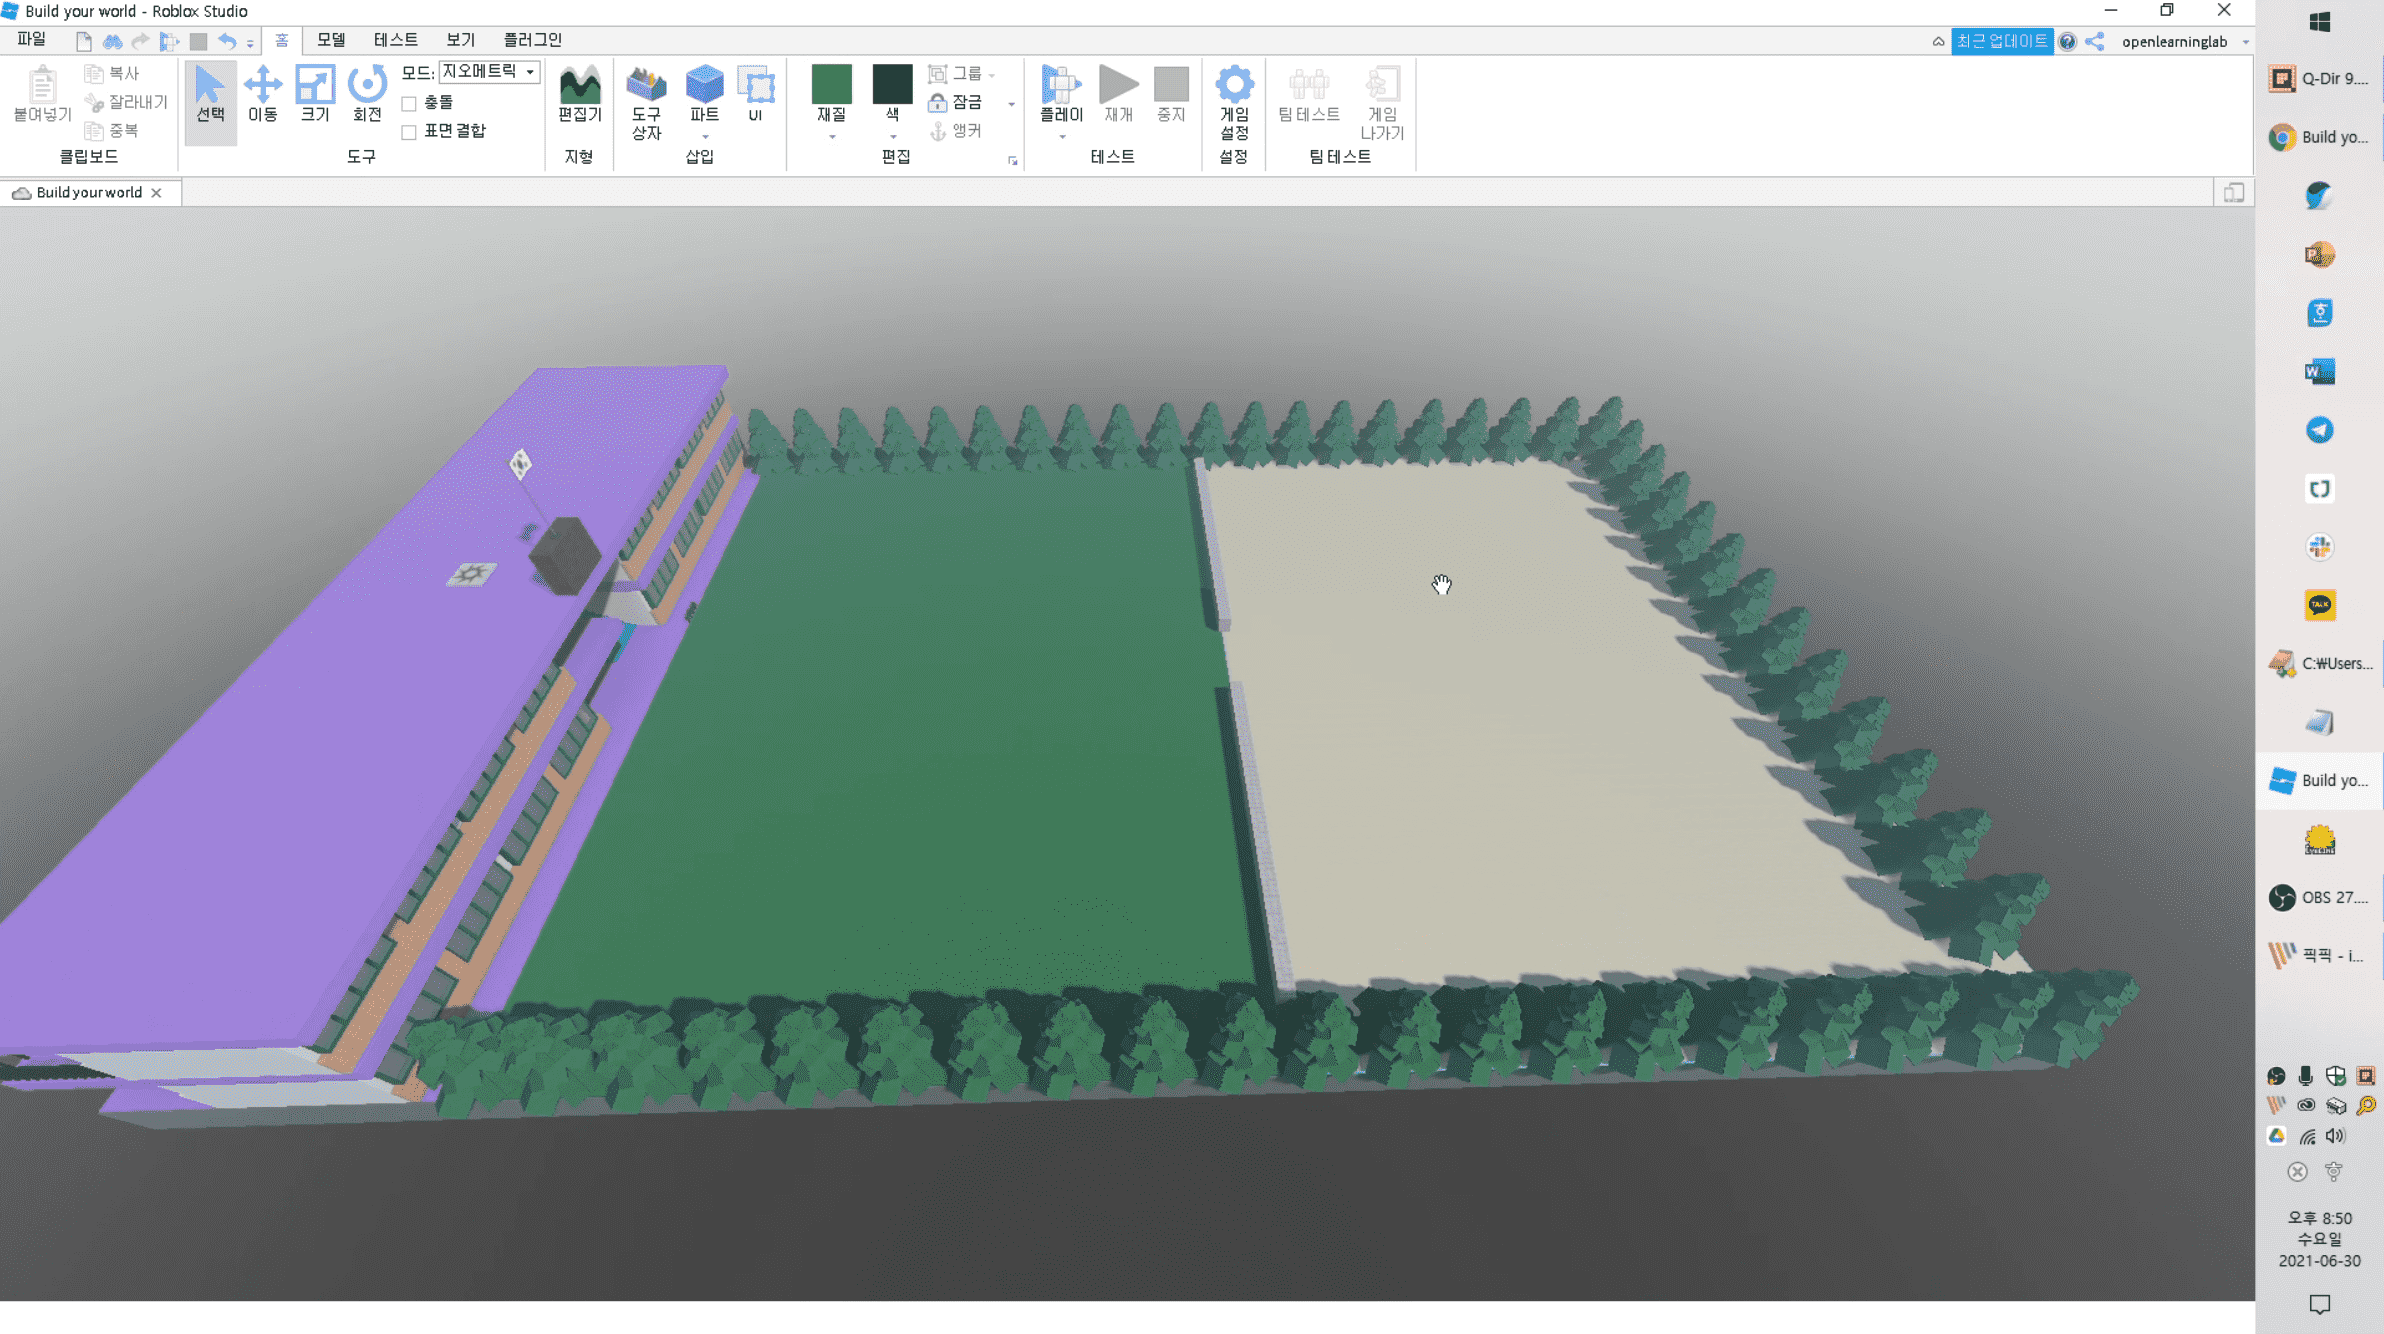Switch to the View (보기) tab

tap(460, 40)
